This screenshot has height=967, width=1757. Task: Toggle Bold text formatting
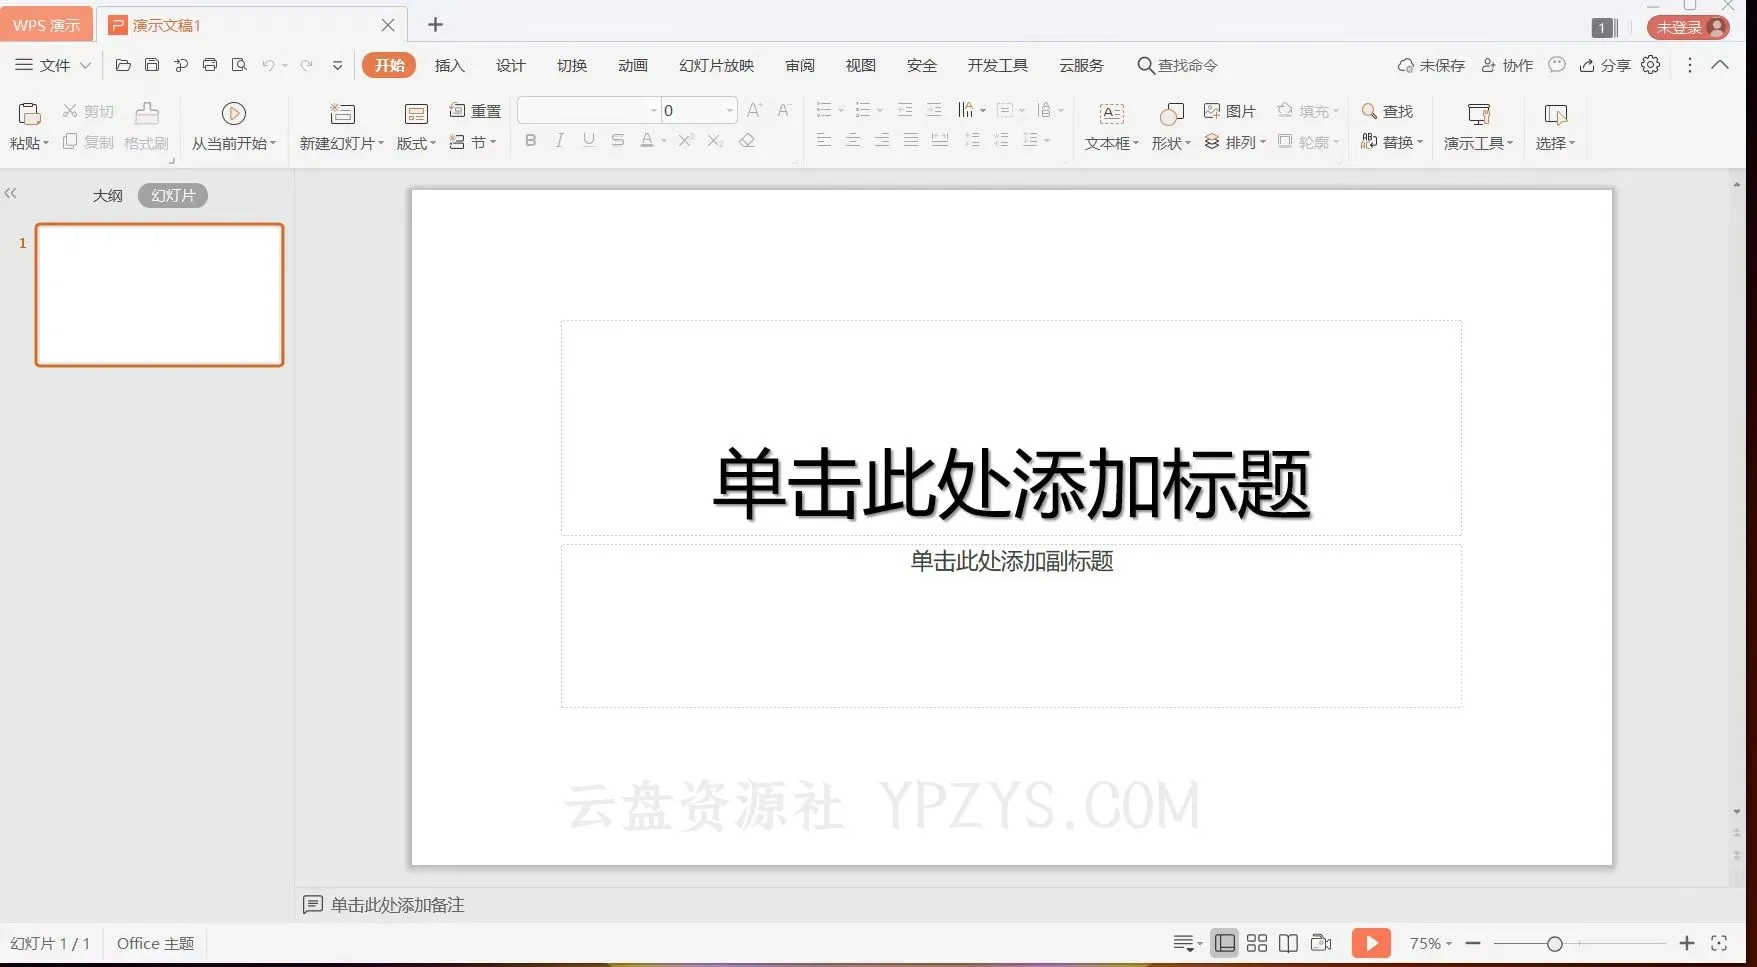[x=531, y=141]
